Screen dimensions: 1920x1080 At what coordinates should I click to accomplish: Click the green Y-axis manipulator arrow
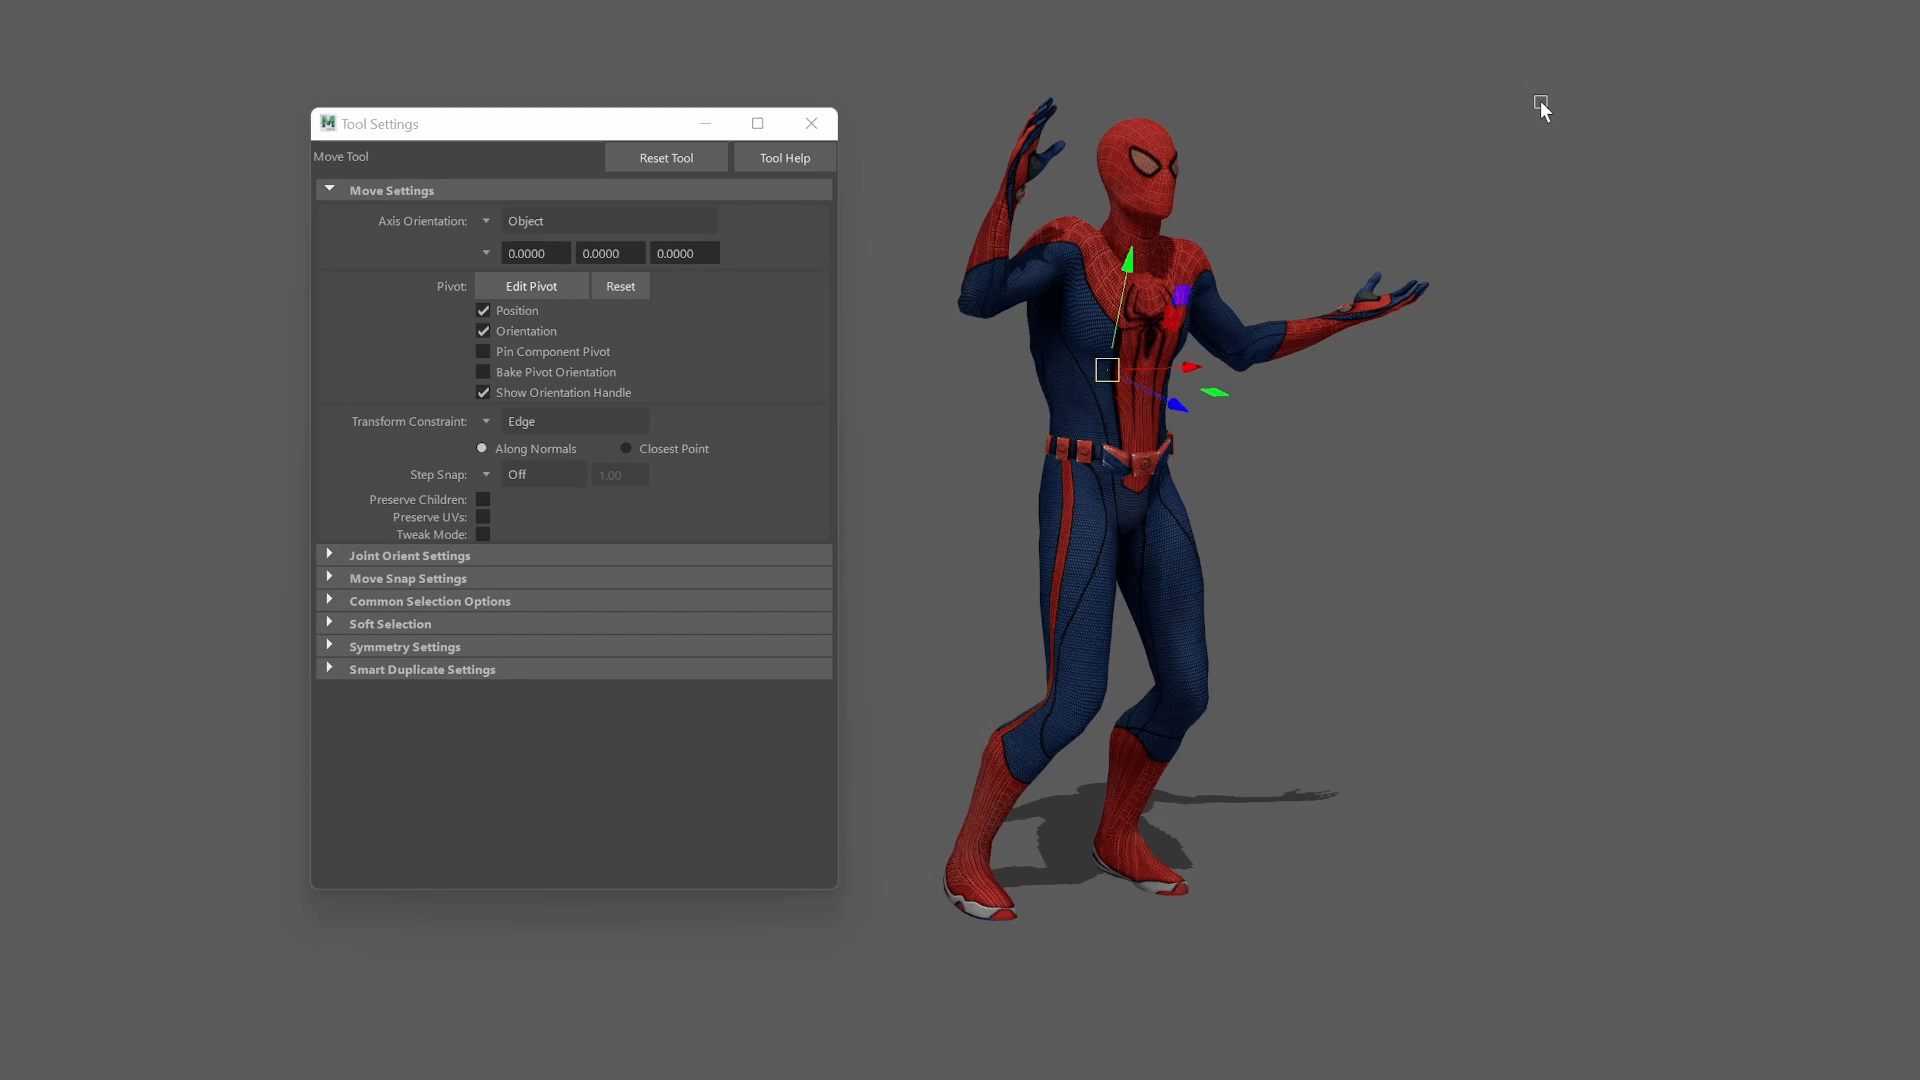(x=1128, y=260)
